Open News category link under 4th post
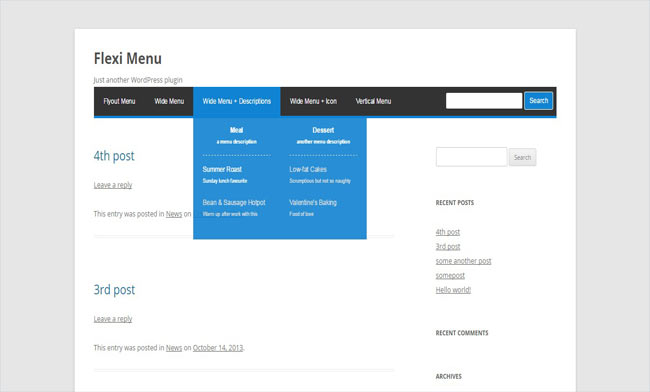Screen dimensions: 650x392 click(174, 214)
